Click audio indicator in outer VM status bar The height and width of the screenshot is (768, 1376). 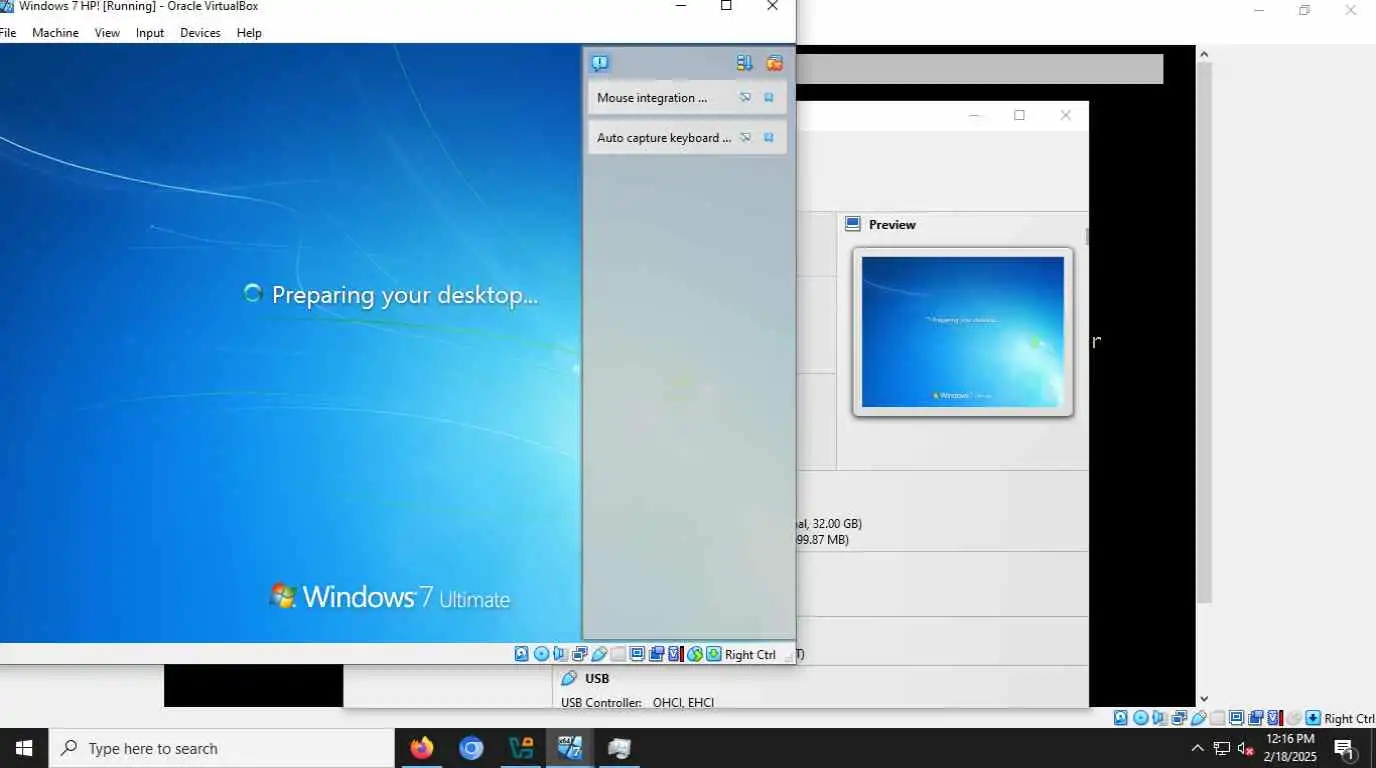pos(1158,718)
